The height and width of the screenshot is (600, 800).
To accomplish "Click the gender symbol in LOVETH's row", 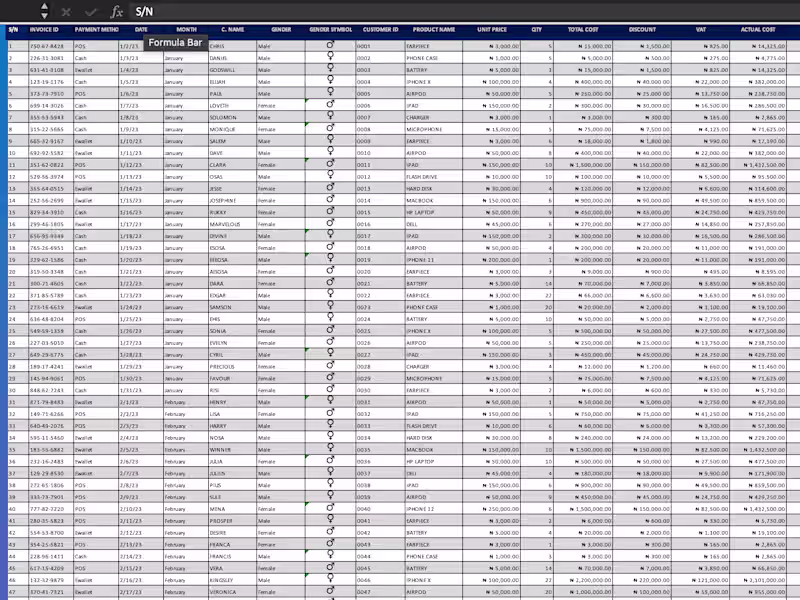I will pos(331,104).
